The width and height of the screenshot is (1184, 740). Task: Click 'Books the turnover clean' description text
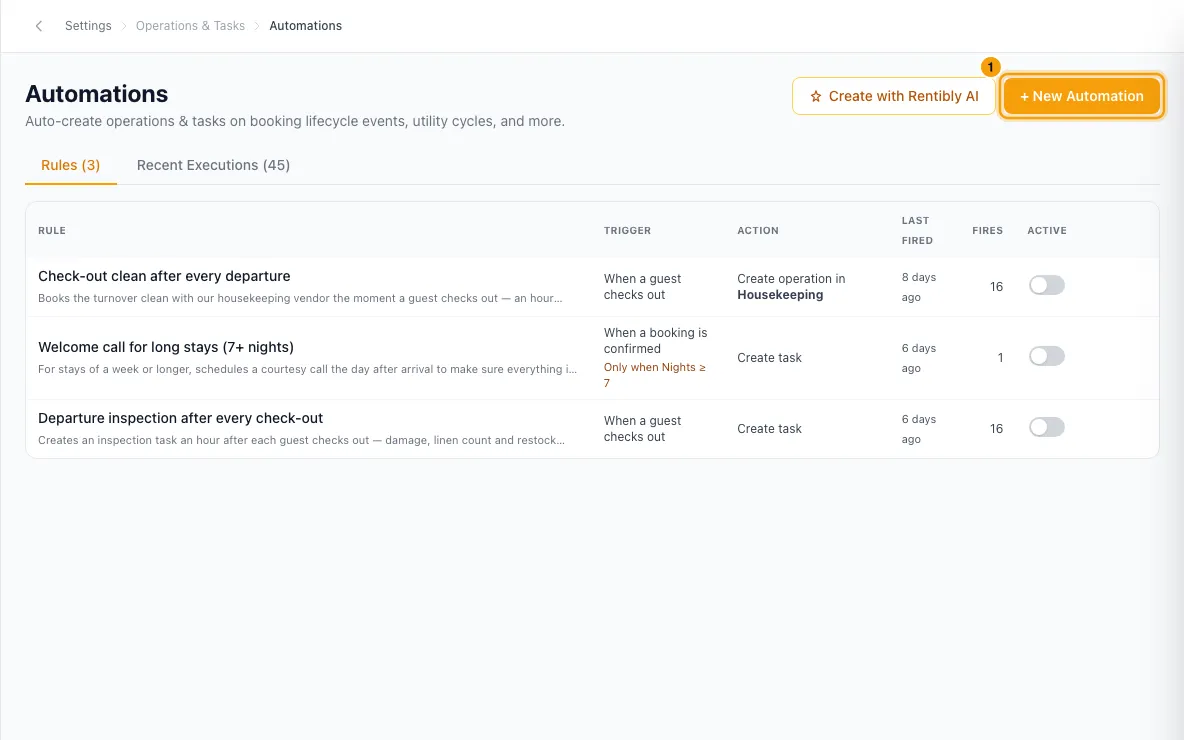pyautogui.click(x=301, y=298)
